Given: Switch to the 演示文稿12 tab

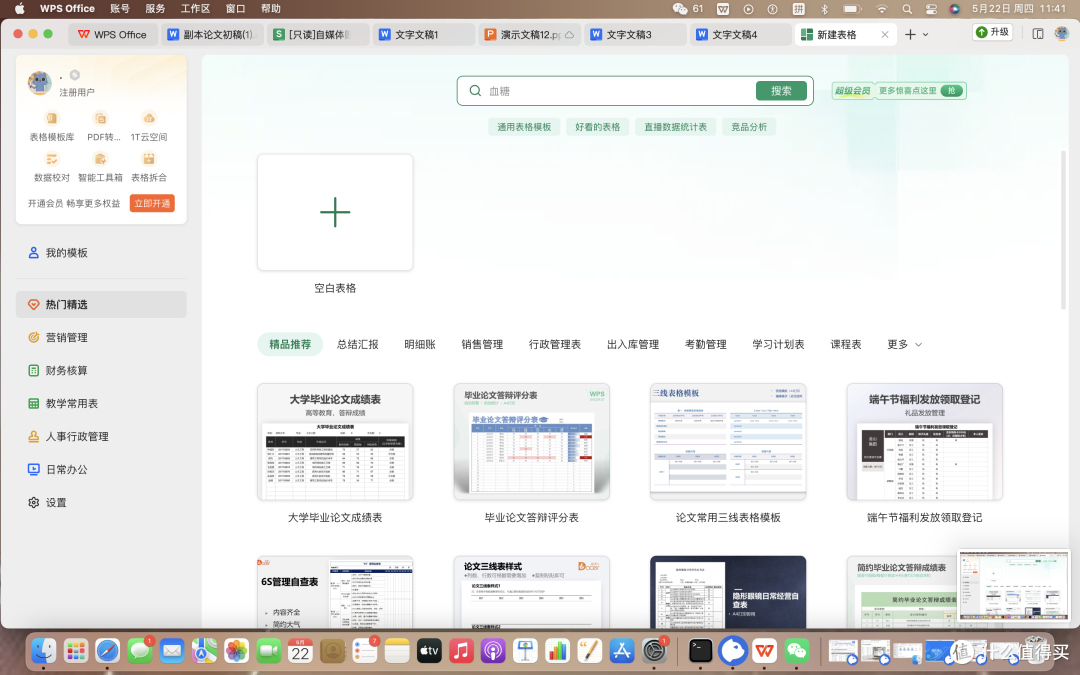Looking at the screenshot, I should 529,34.
